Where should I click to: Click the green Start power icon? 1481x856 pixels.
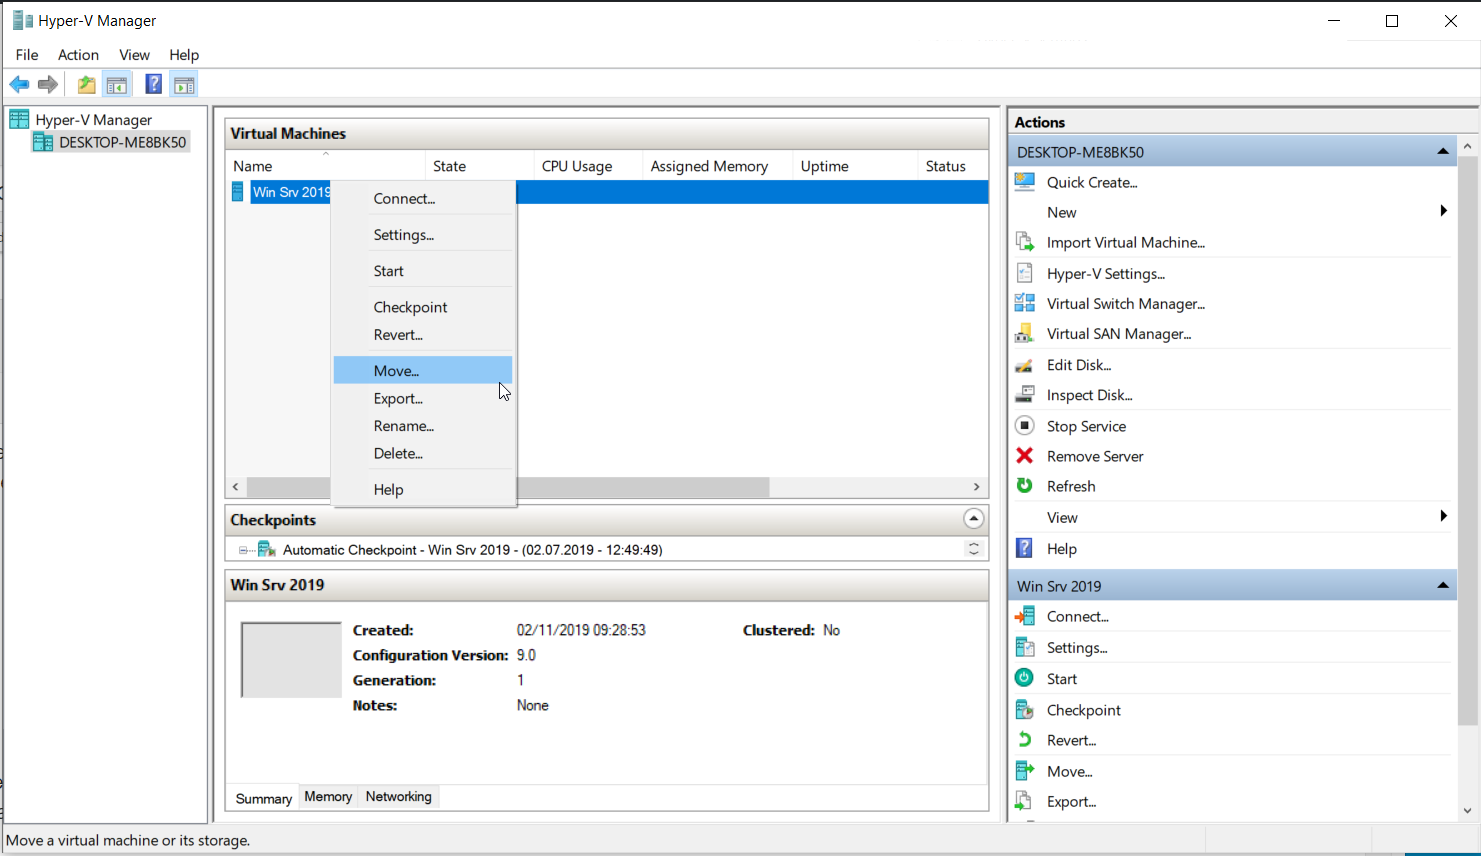(x=1025, y=678)
